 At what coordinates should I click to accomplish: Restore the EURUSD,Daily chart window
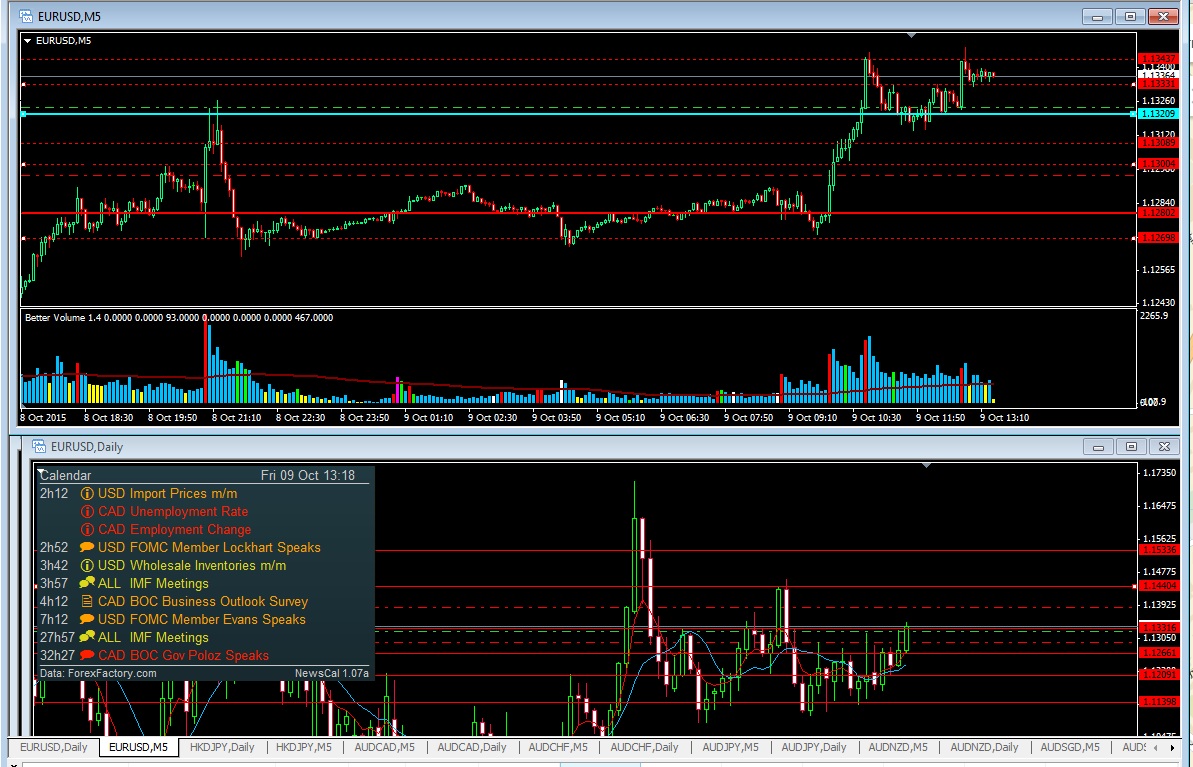(x=1131, y=447)
